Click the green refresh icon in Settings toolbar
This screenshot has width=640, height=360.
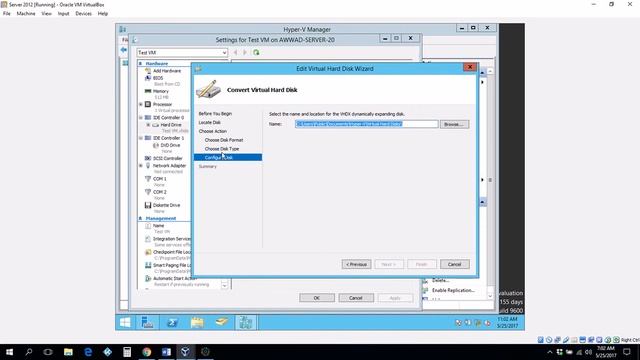(256, 53)
